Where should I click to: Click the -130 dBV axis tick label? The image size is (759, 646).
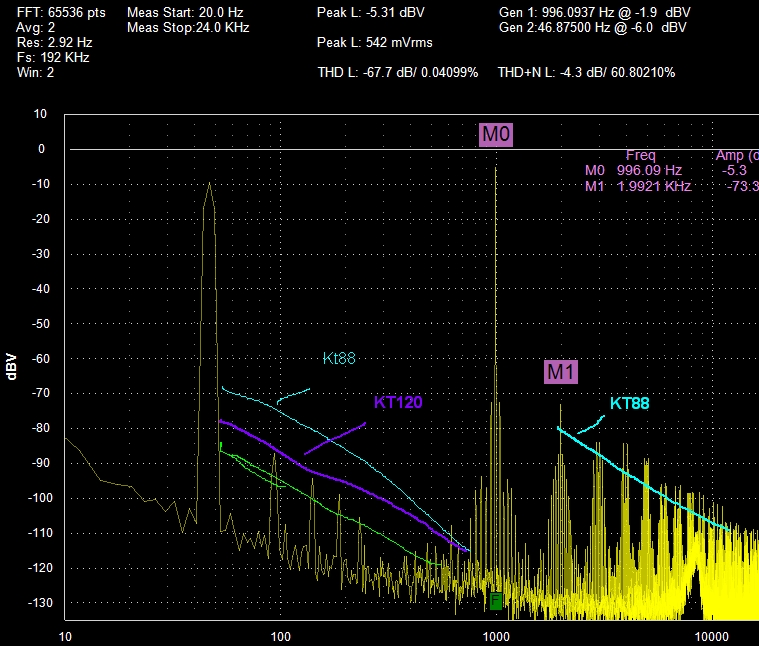click(40, 603)
